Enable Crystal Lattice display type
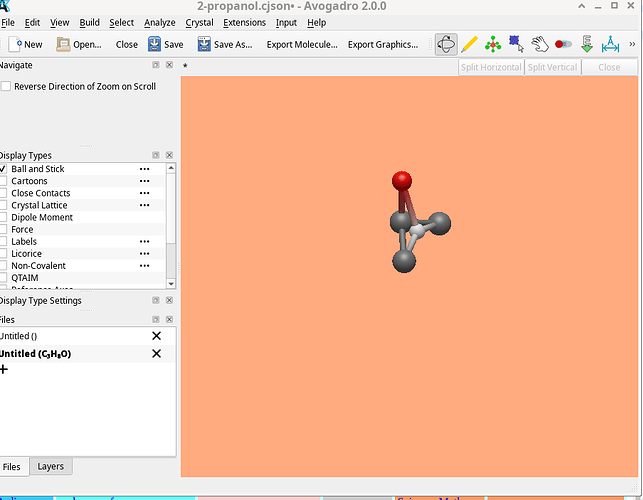The image size is (643, 500). point(3,205)
